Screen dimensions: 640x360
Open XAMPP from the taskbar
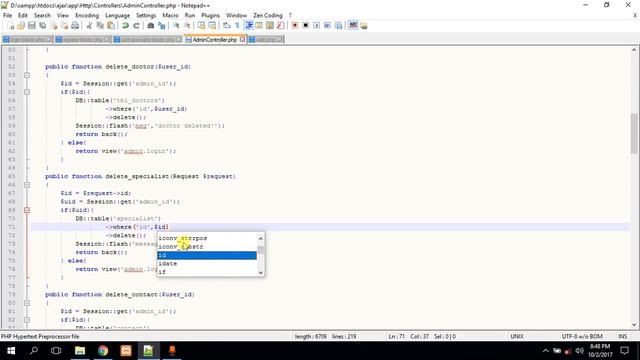click(x=126, y=351)
